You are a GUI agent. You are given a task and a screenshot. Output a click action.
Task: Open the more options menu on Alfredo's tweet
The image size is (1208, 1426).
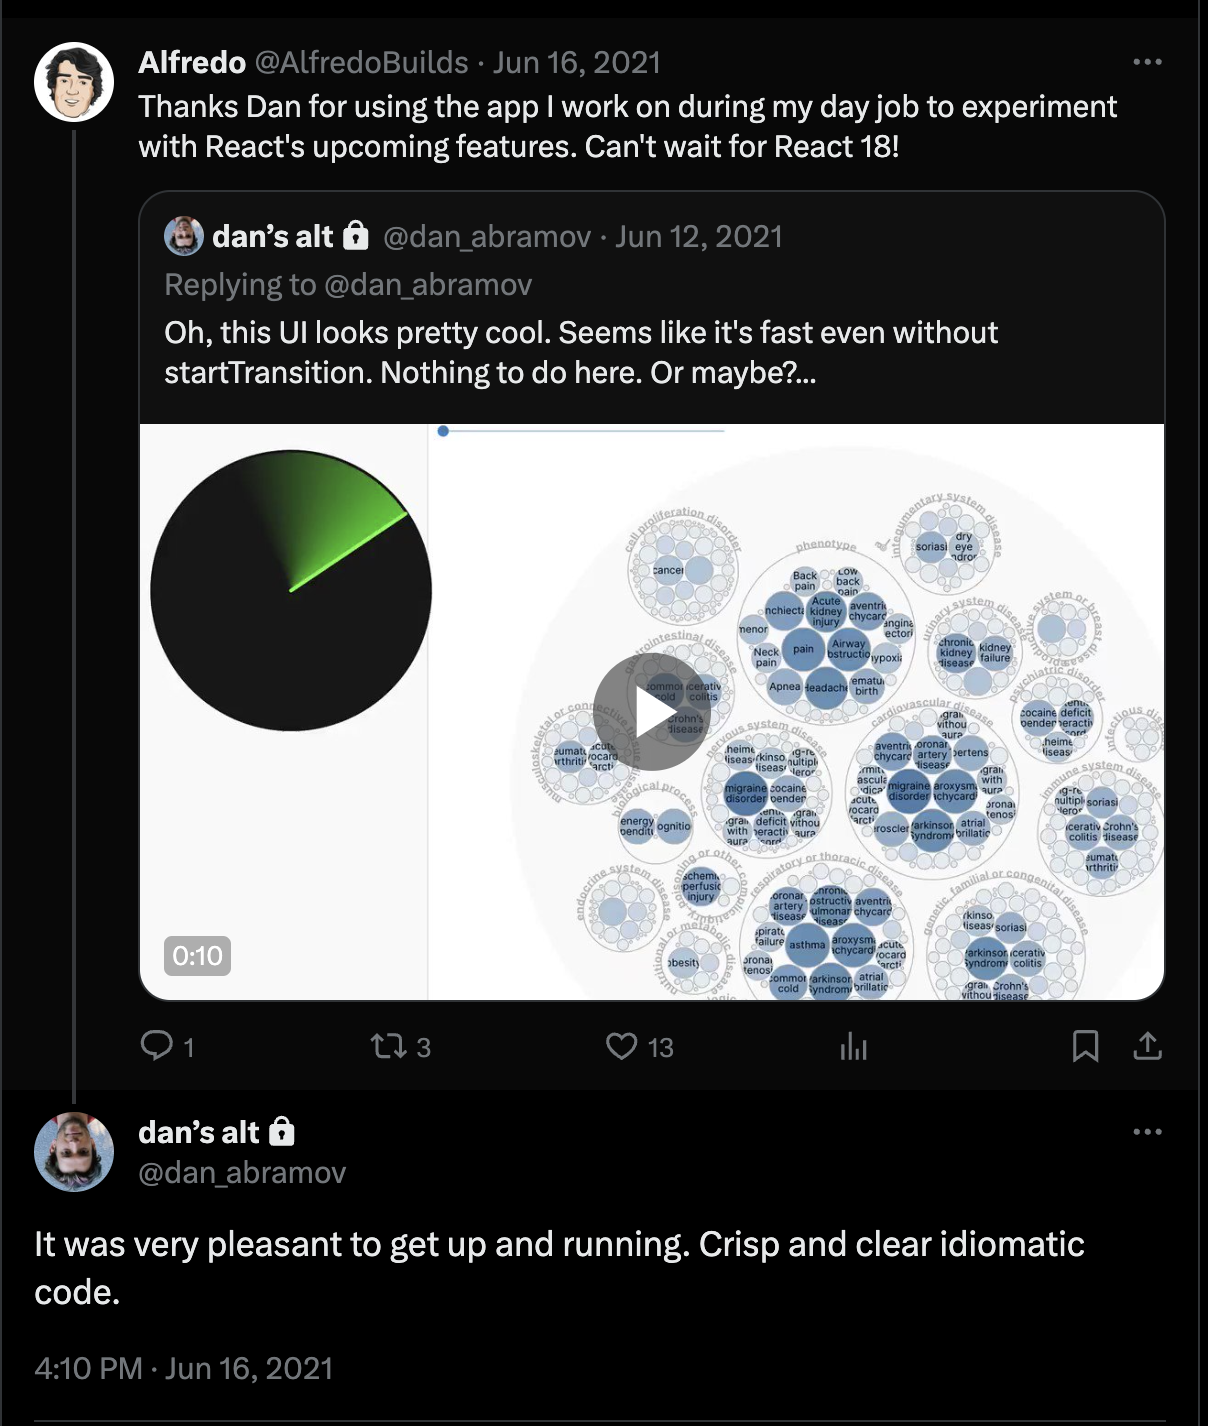(x=1147, y=62)
